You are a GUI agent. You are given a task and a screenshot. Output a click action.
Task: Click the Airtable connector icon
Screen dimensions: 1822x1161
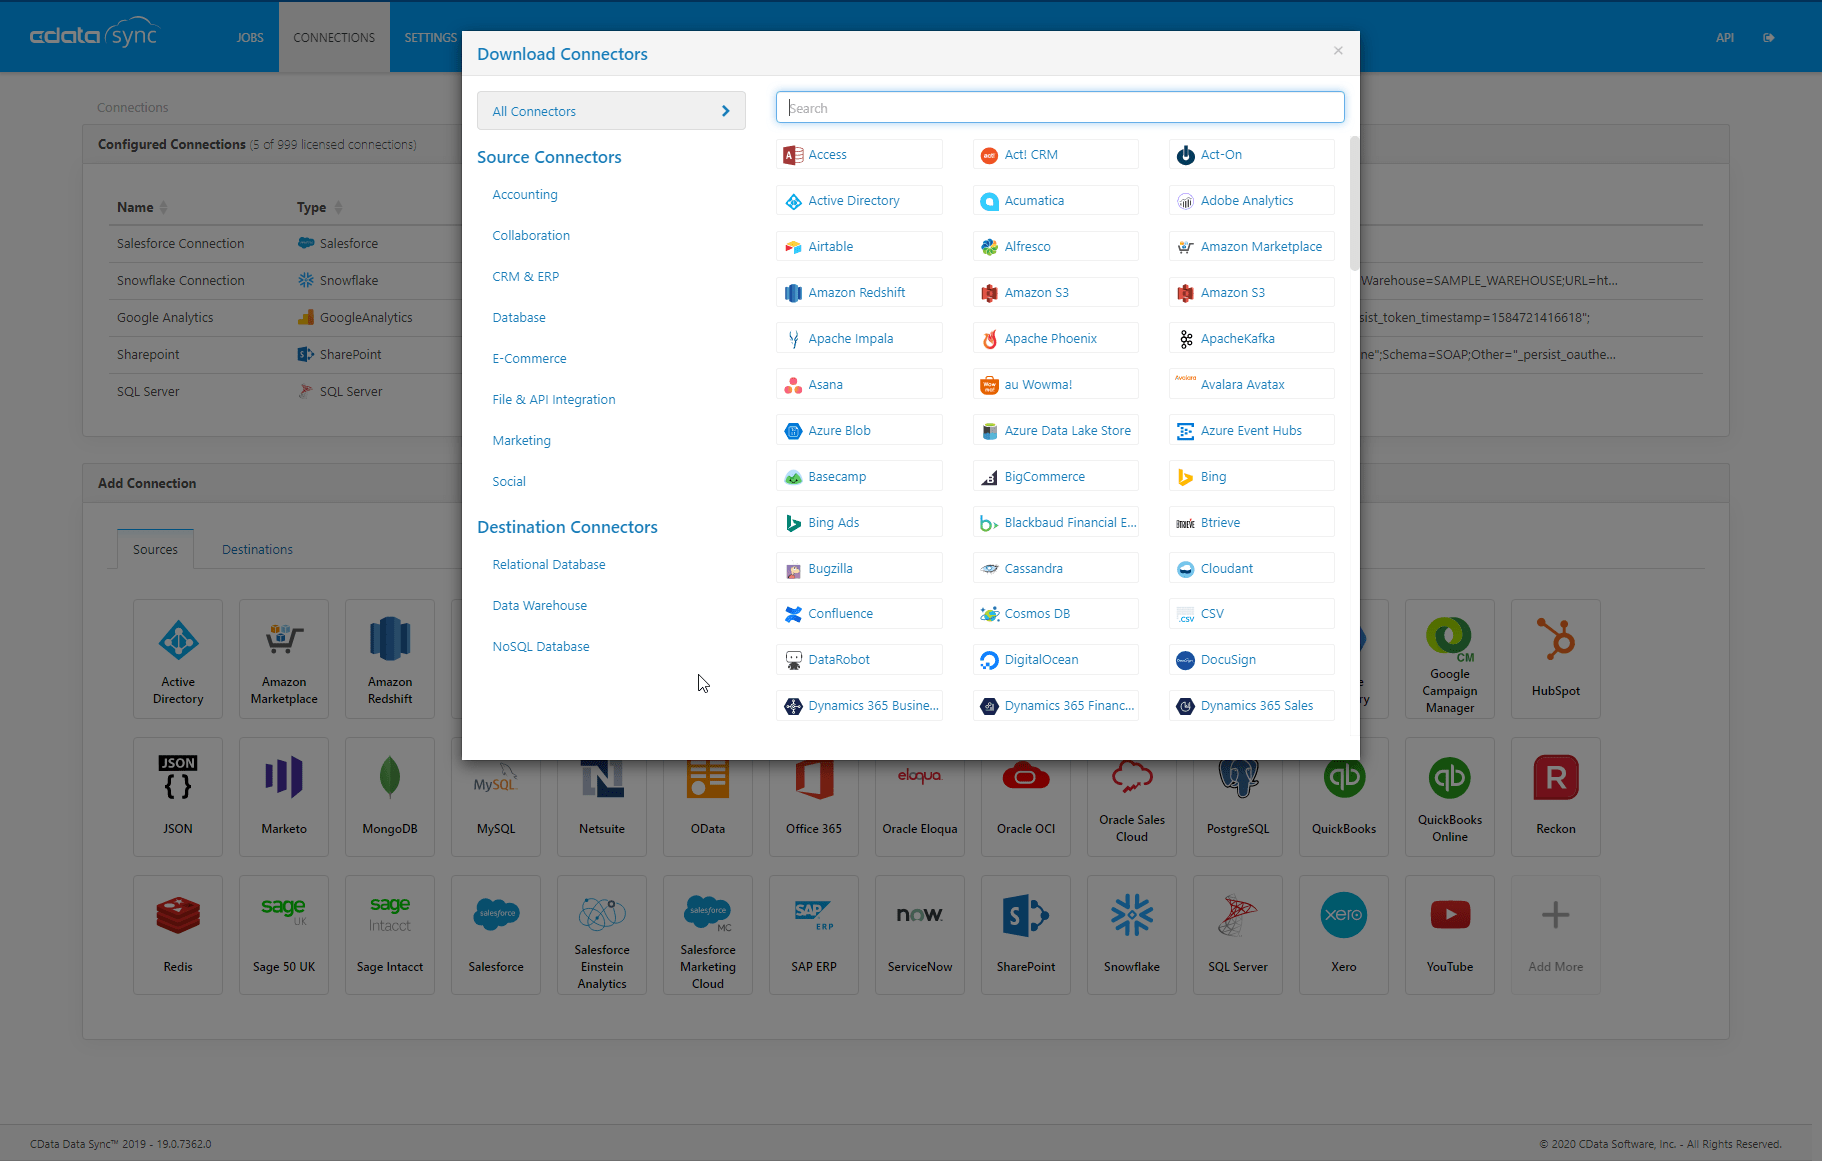(793, 247)
